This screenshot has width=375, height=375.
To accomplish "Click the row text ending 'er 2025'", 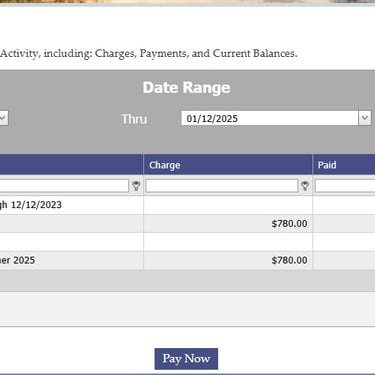I will [17, 260].
